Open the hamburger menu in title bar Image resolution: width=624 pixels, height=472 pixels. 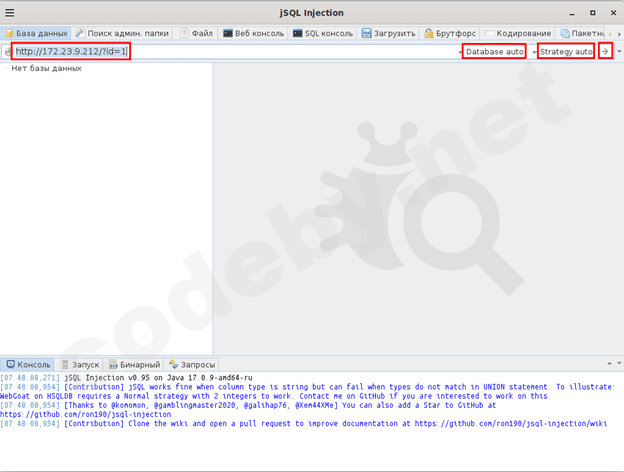click(x=10, y=13)
